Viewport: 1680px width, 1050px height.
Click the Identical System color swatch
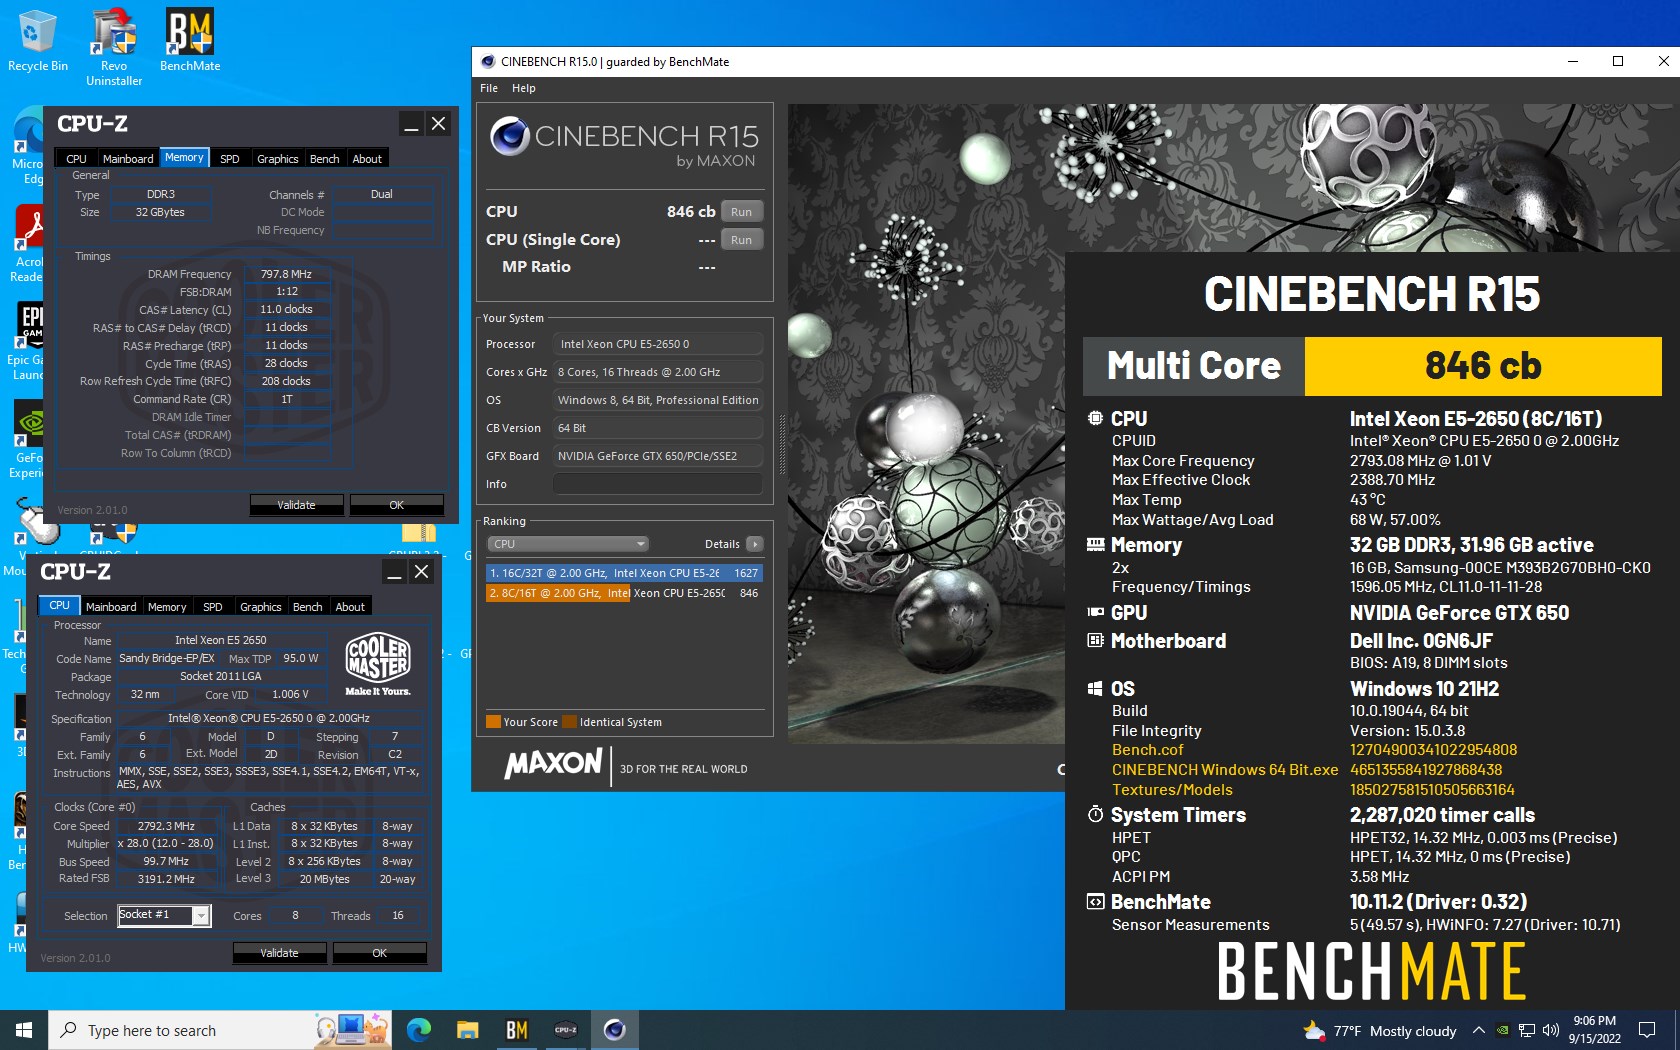(x=569, y=722)
